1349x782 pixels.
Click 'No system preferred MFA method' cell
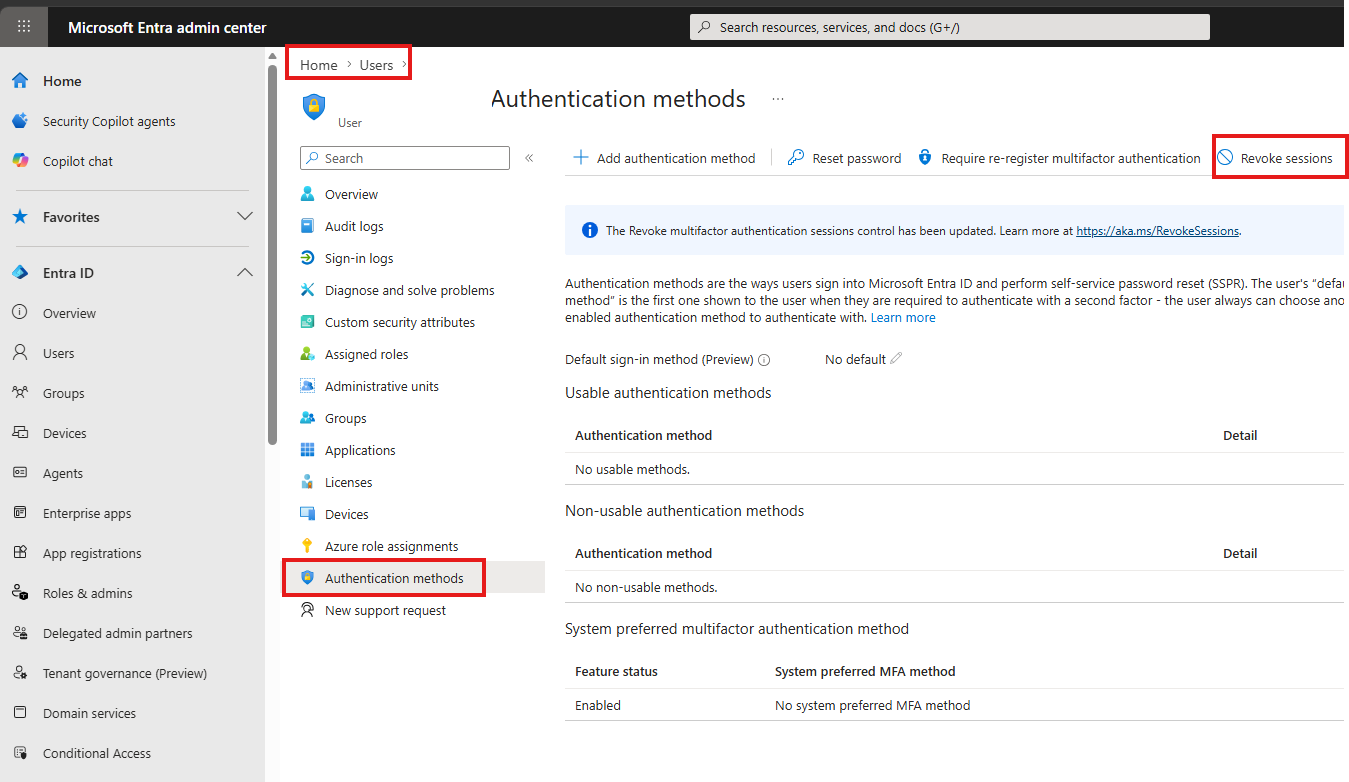pos(873,705)
